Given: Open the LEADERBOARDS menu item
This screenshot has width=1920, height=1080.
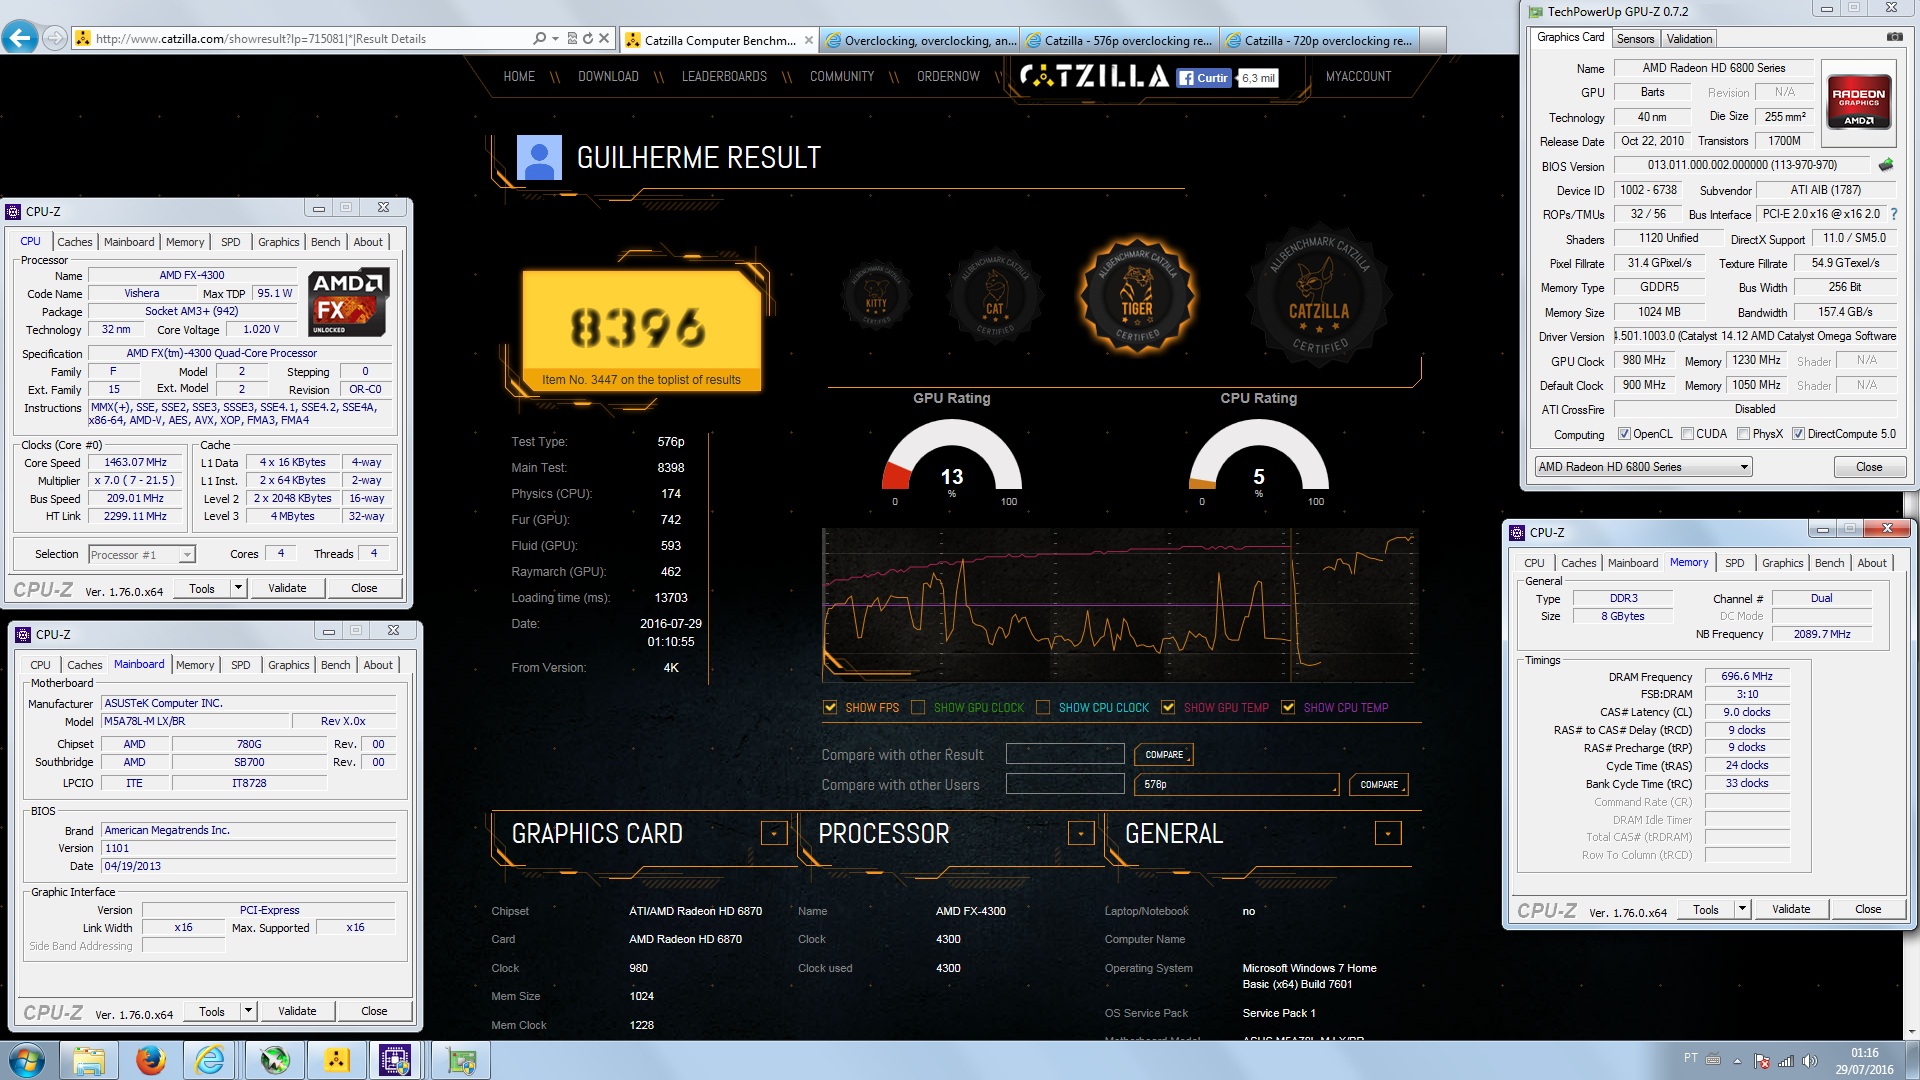Looking at the screenshot, I should click(x=724, y=77).
